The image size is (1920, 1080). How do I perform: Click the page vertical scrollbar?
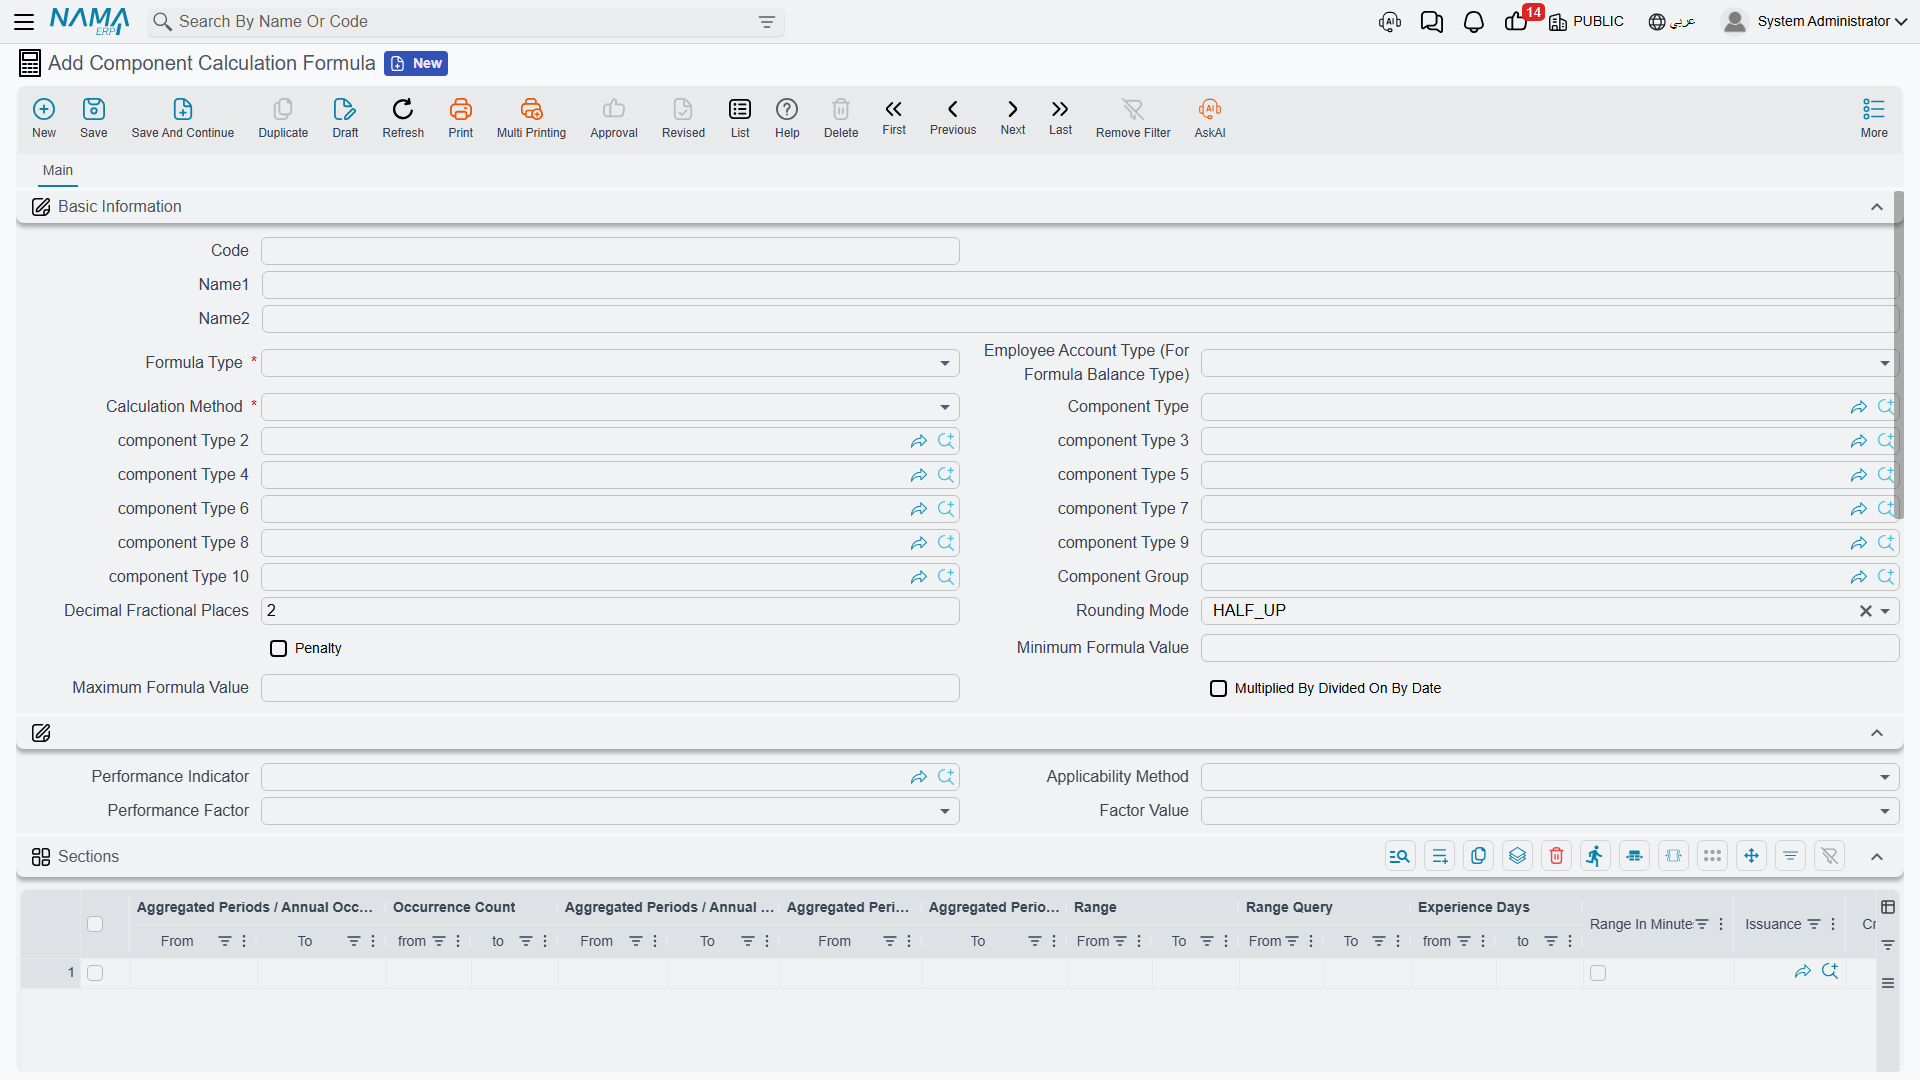[x=1898, y=355]
